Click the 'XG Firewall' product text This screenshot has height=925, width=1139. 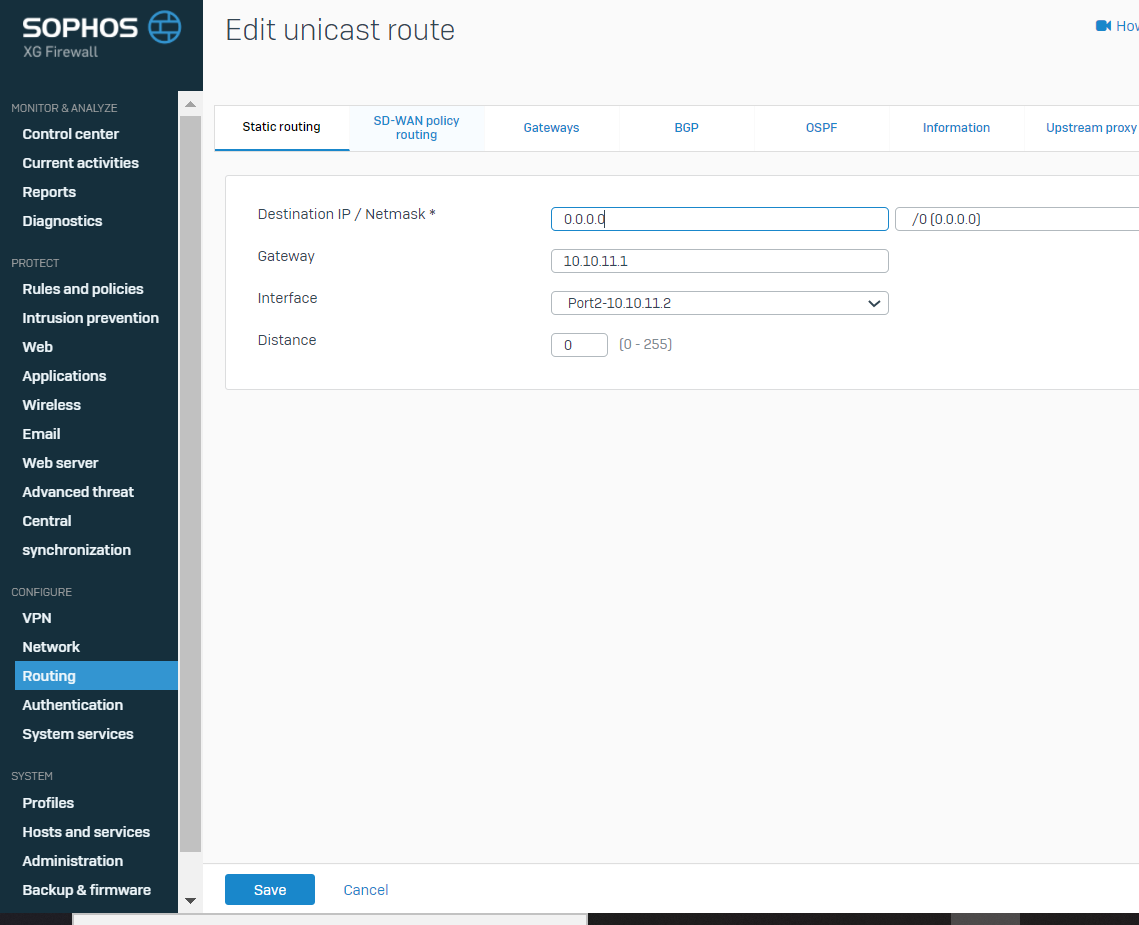coord(60,52)
